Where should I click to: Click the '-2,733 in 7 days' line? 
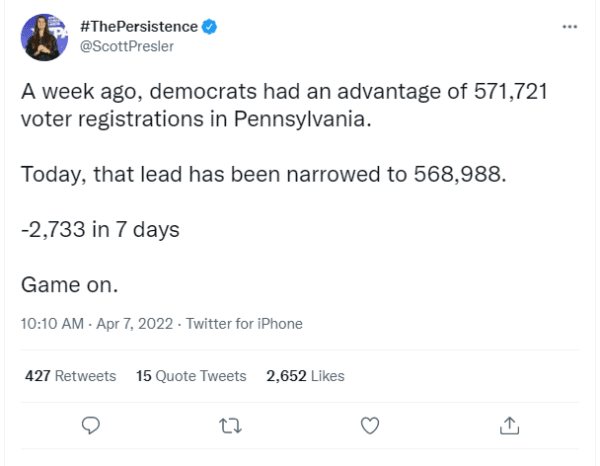point(100,229)
